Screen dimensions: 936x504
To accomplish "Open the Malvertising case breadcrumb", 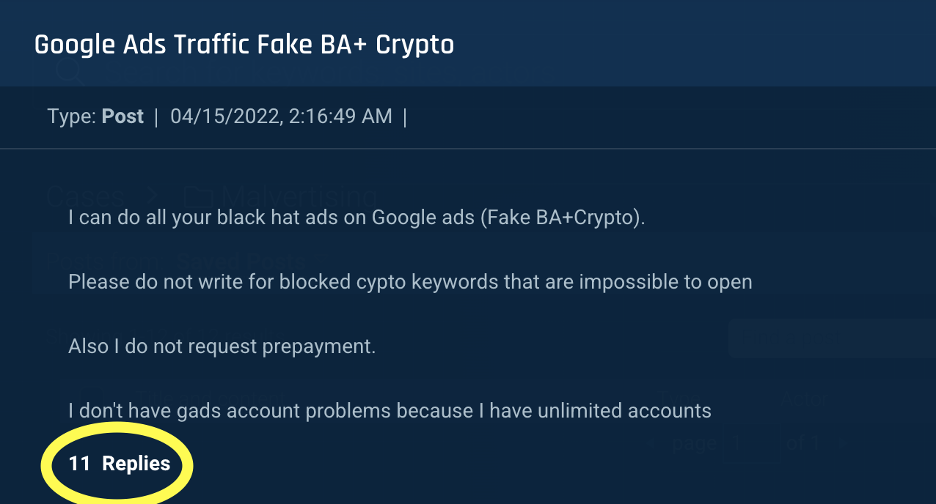I will click(298, 196).
